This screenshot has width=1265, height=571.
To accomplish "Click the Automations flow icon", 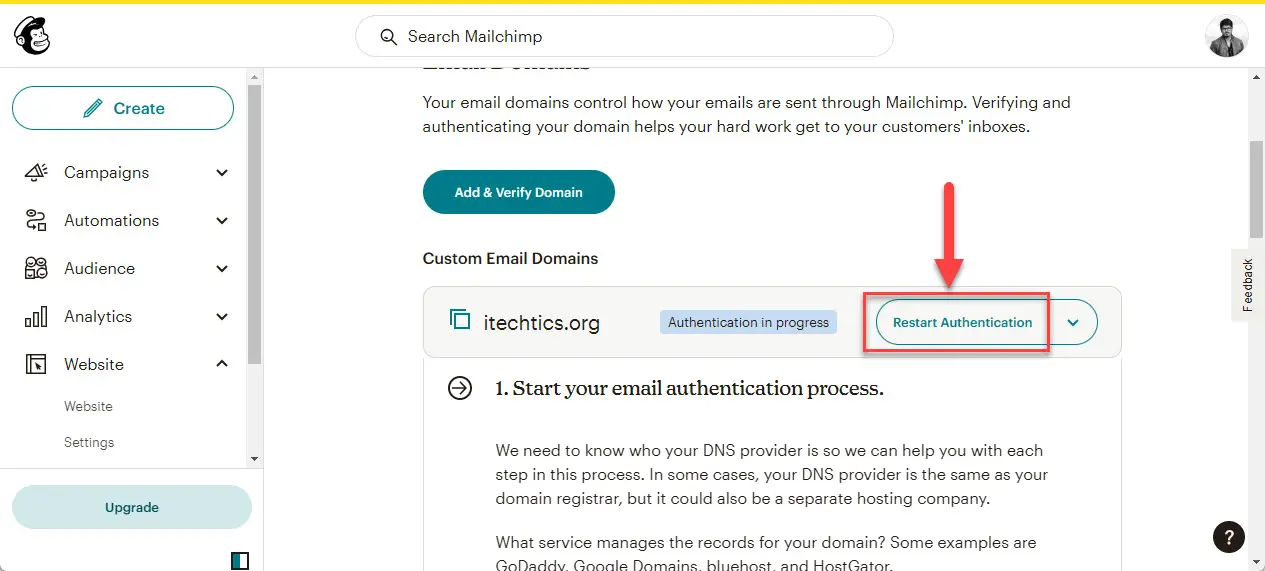I will coord(36,220).
